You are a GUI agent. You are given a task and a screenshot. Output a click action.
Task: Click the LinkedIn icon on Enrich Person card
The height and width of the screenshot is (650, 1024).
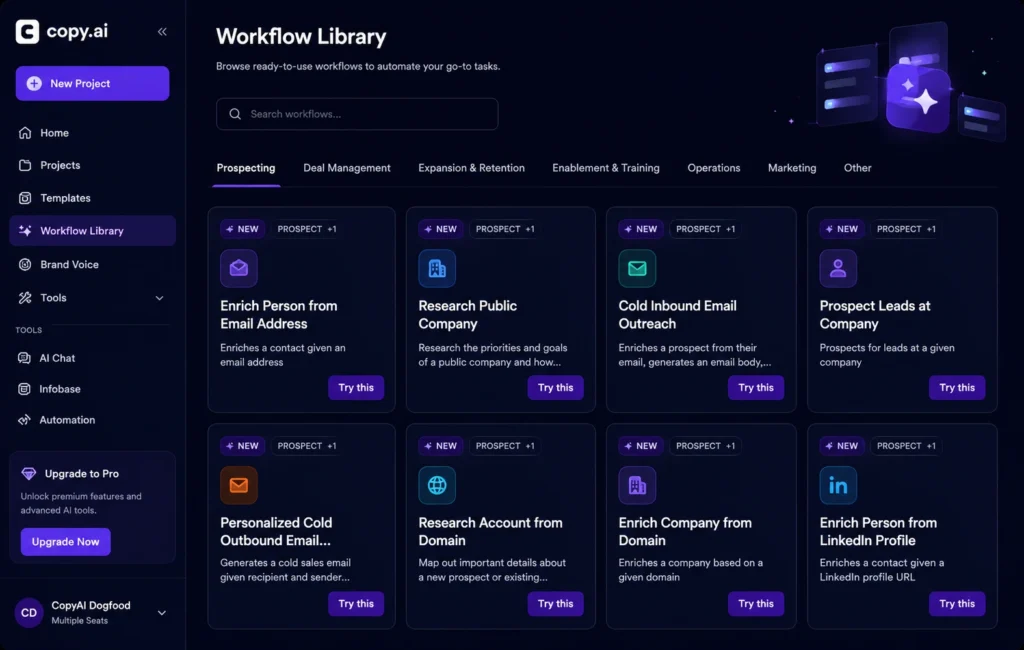click(838, 485)
